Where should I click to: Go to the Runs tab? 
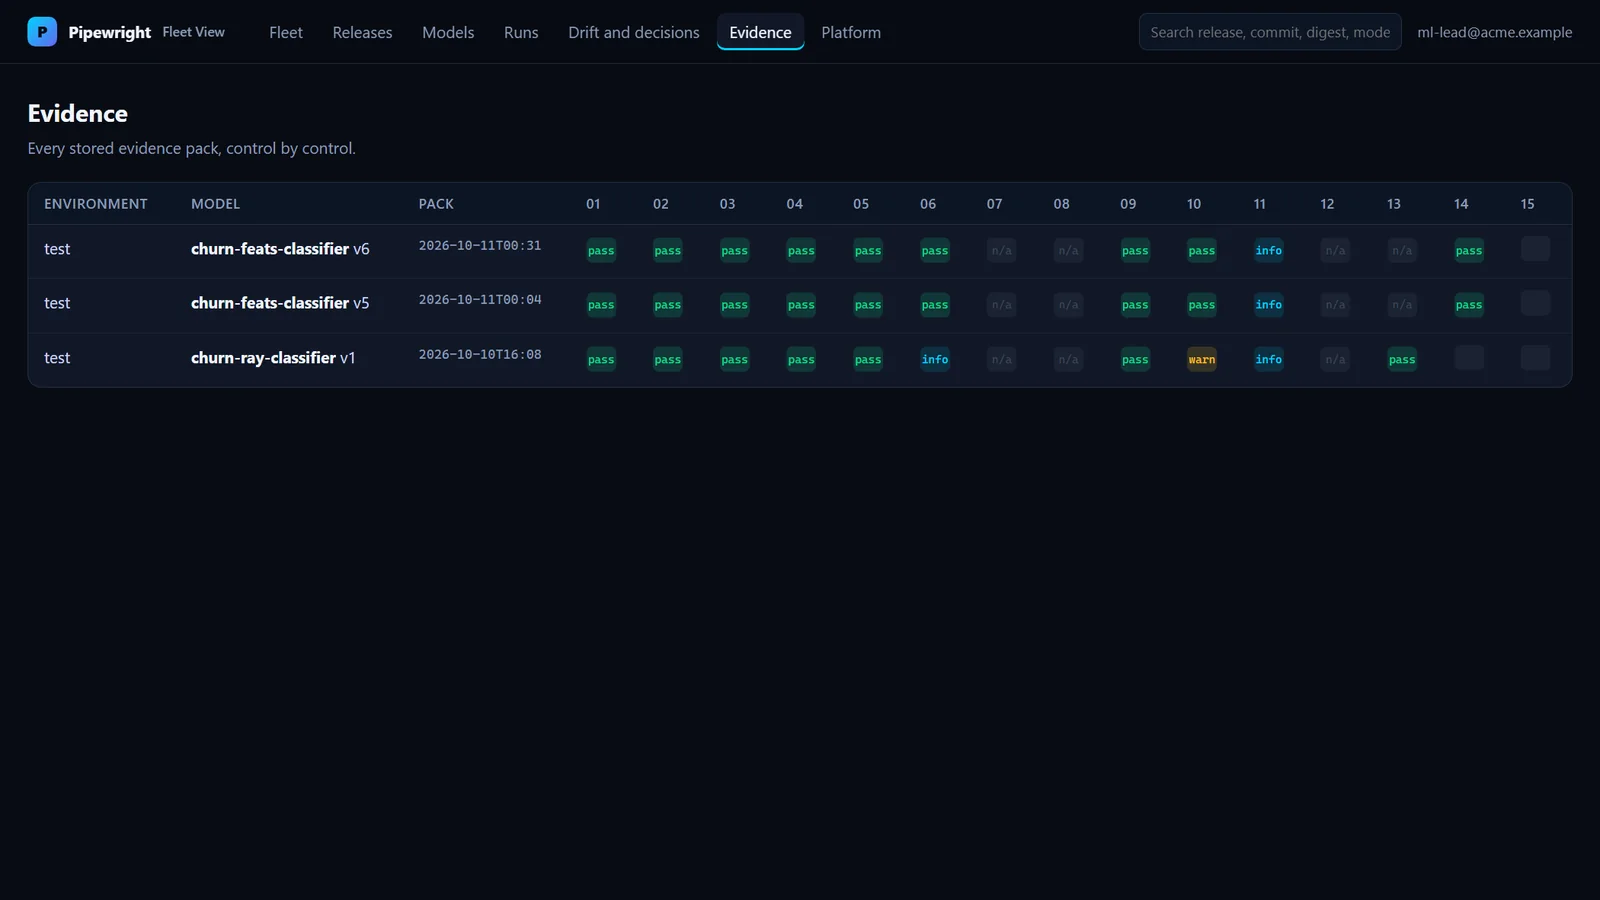click(x=521, y=32)
